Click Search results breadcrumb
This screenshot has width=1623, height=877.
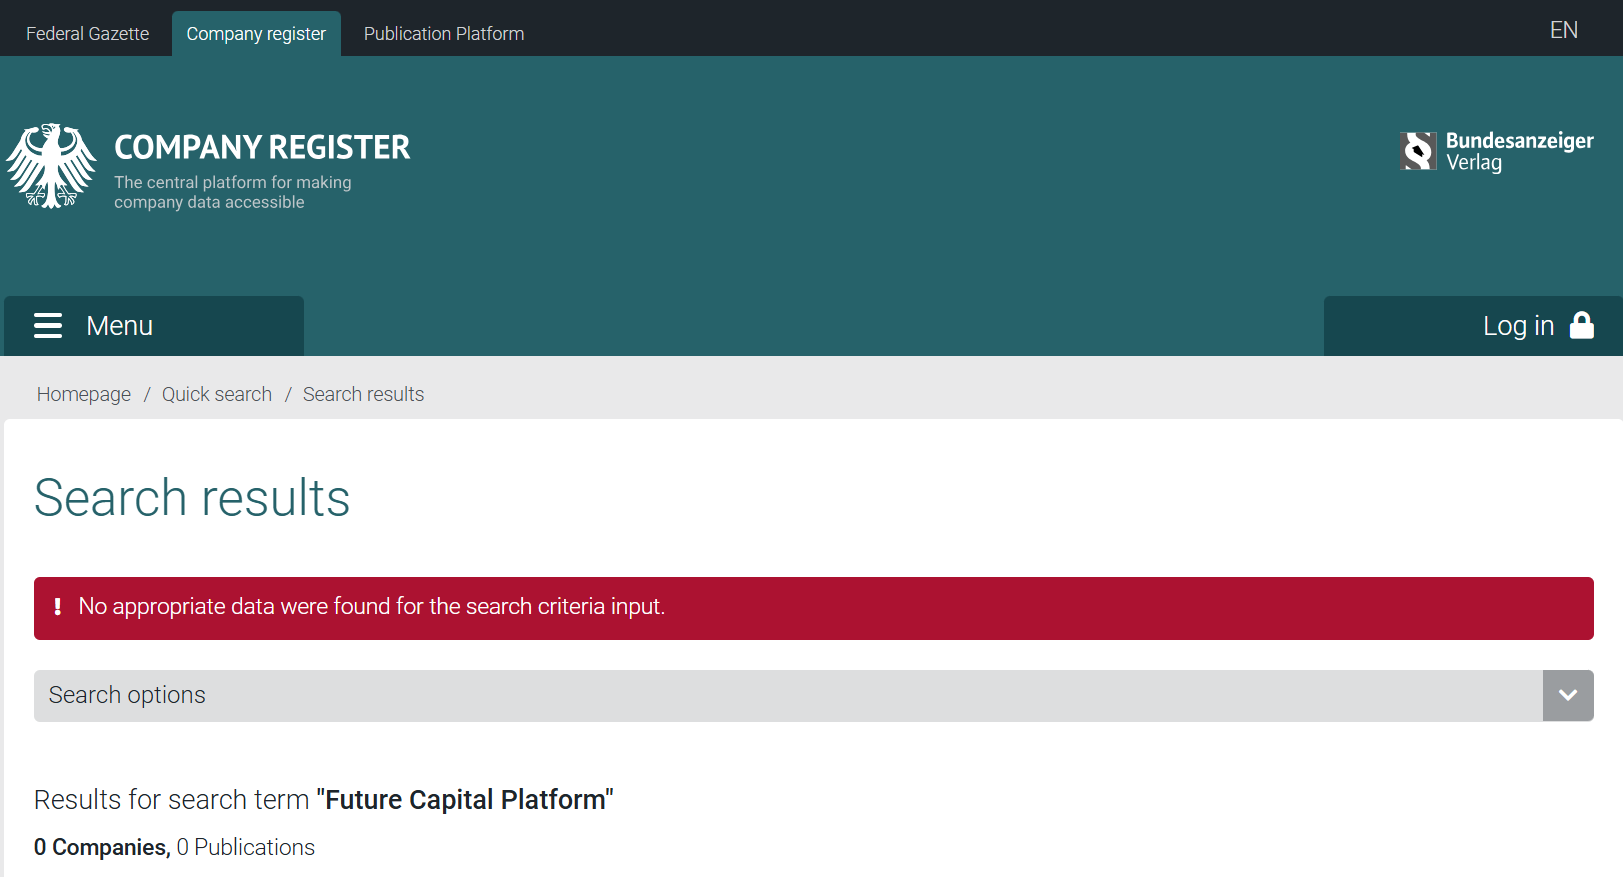364,394
